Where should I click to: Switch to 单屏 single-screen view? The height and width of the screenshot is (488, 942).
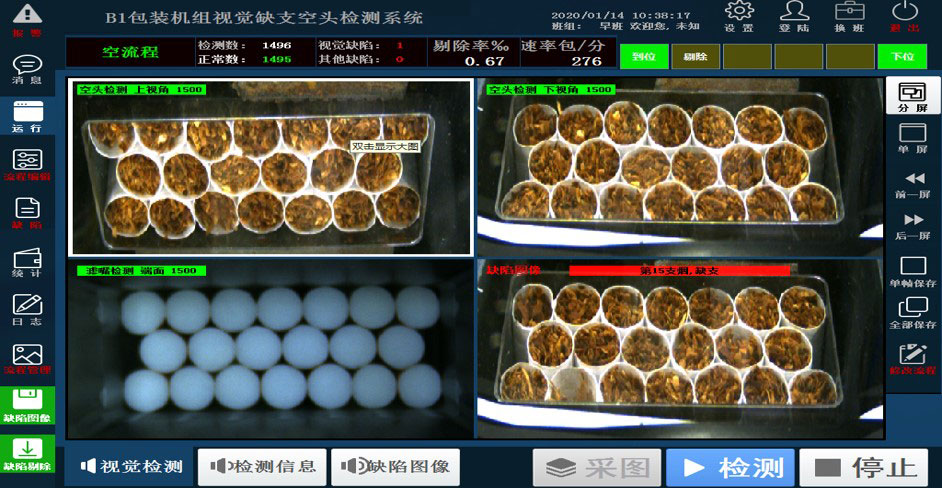pos(913,137)
